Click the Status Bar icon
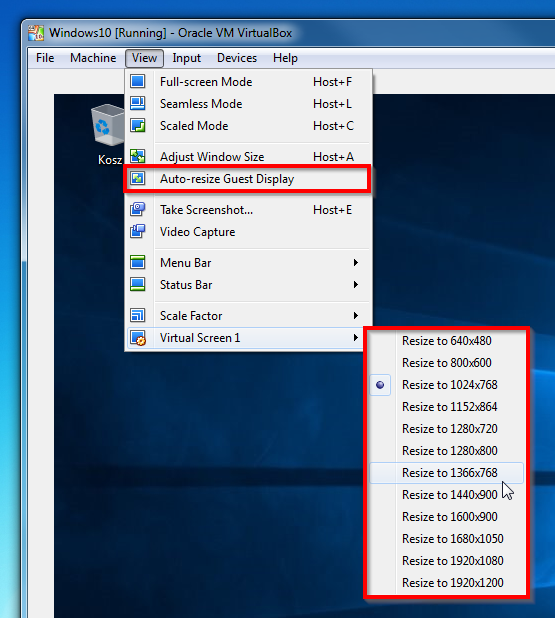 tap(138, 284)
